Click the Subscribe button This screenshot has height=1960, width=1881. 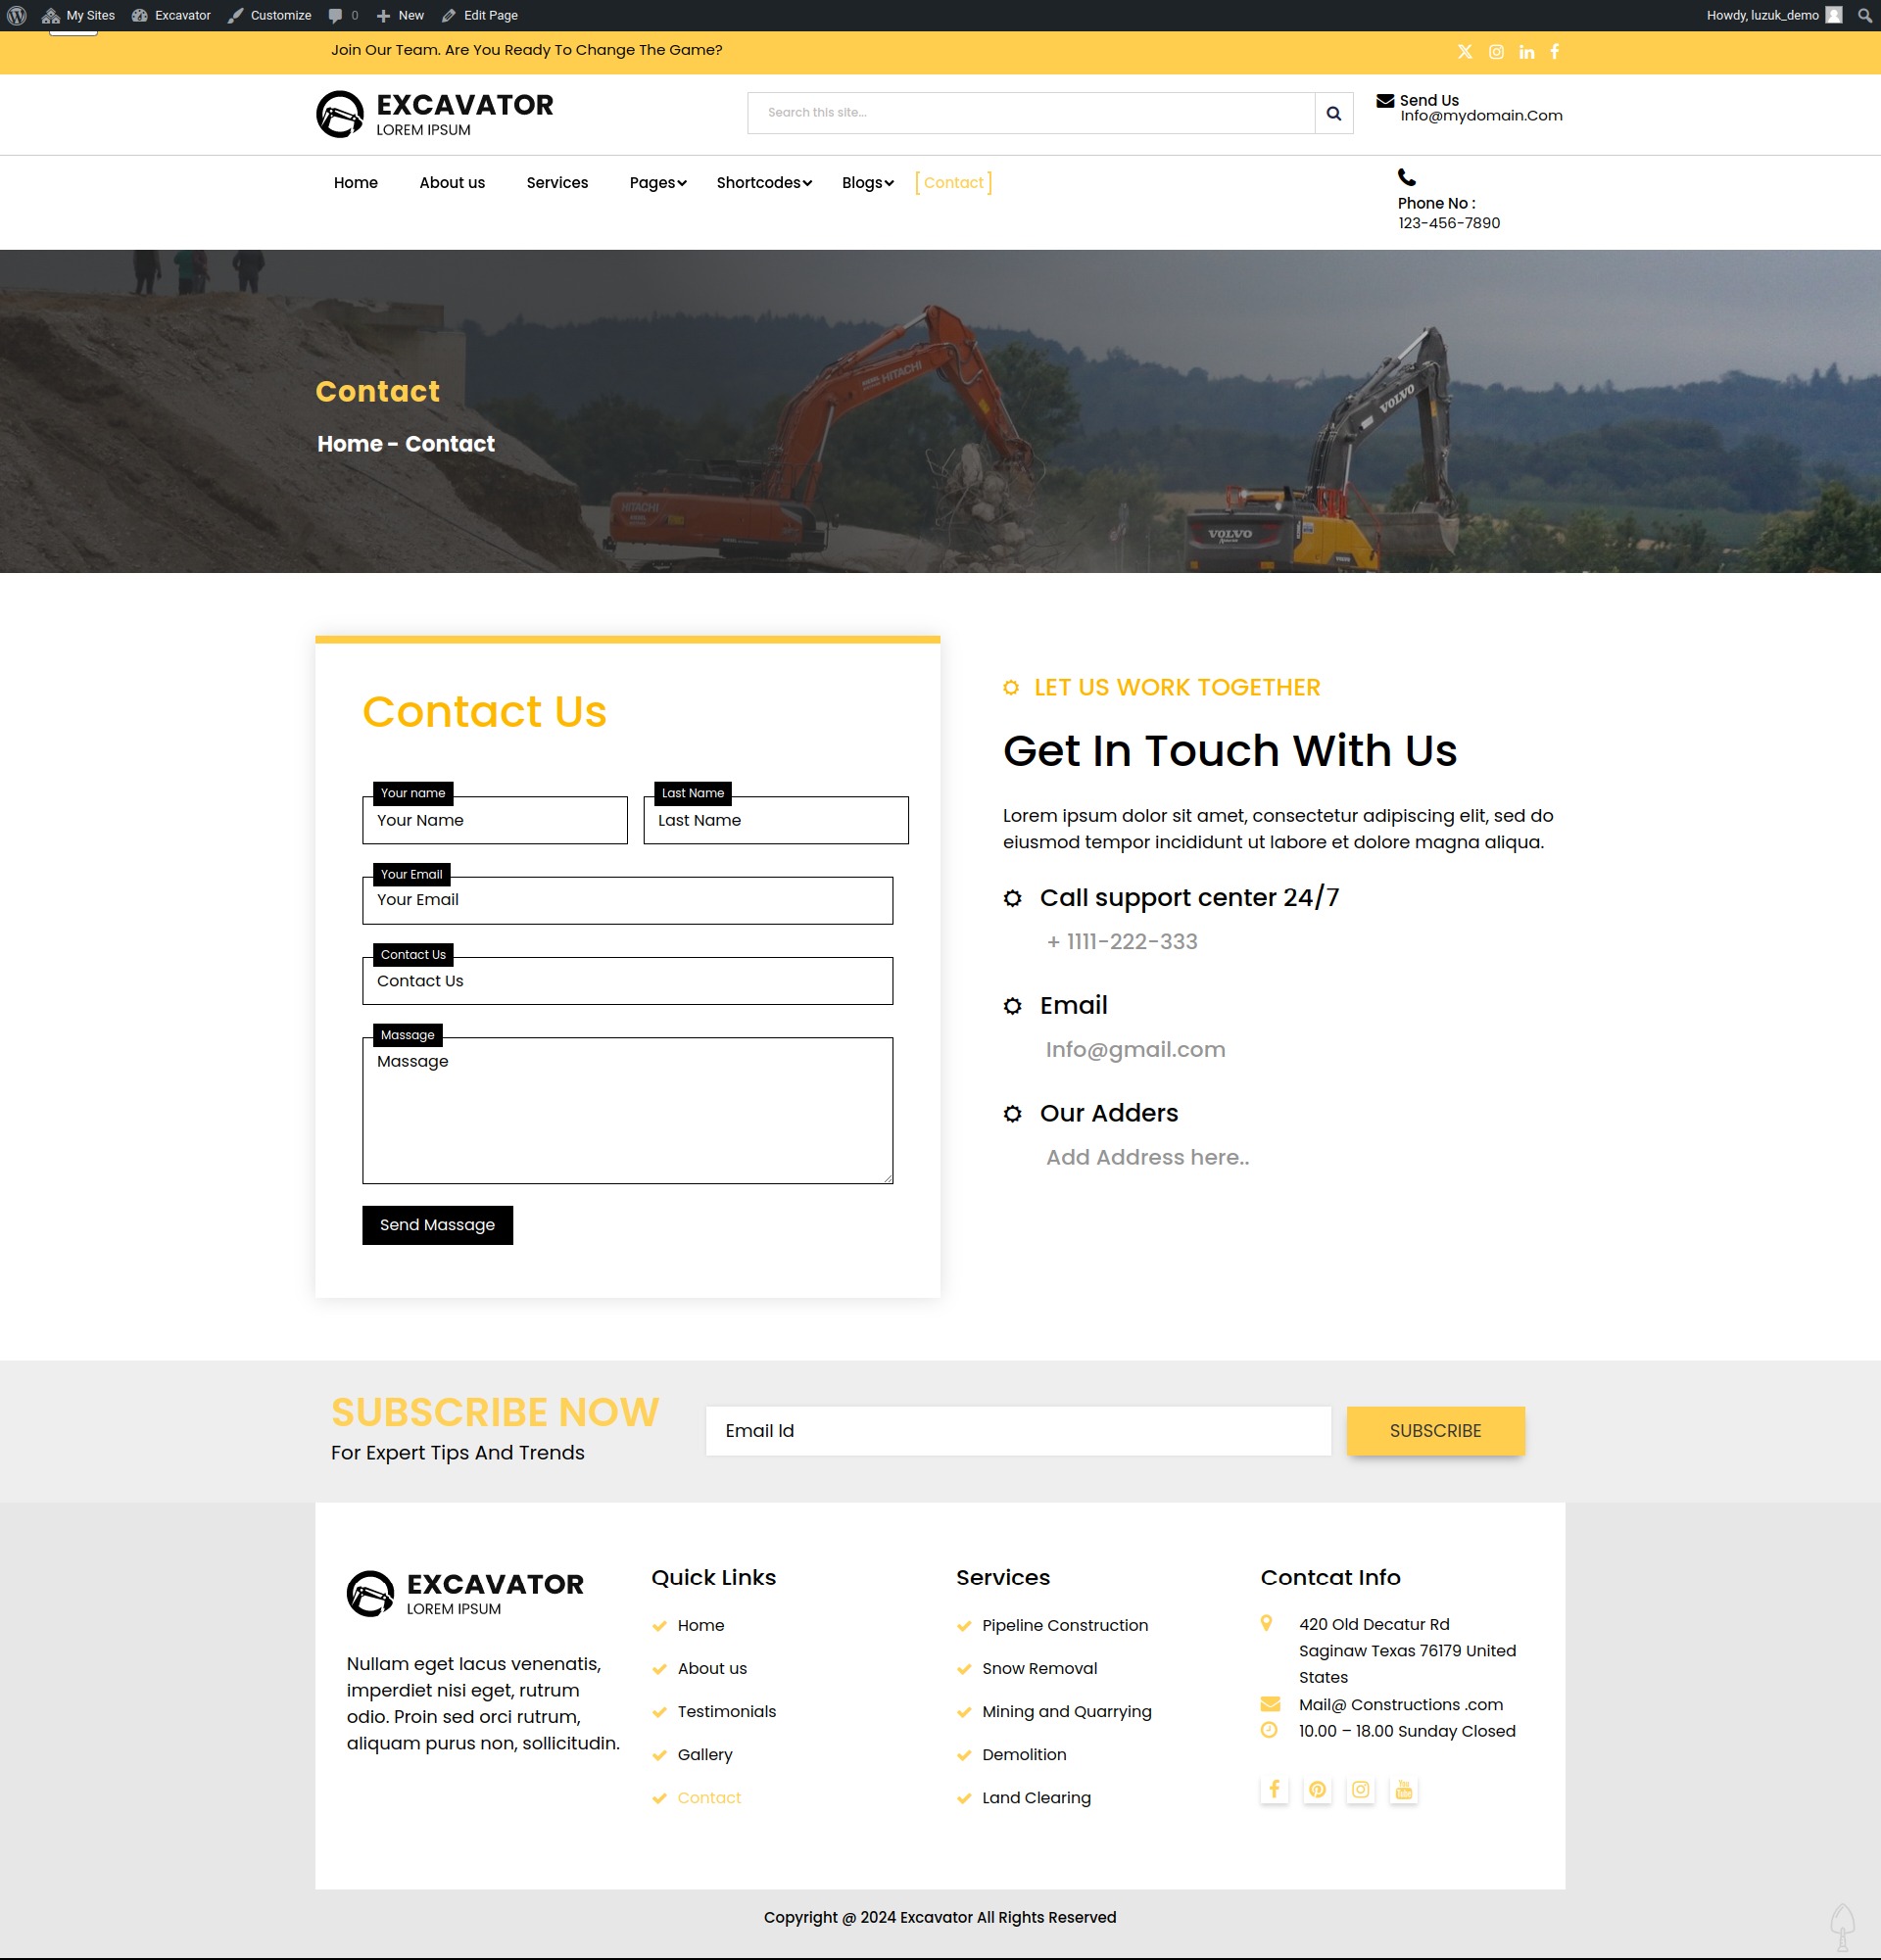point(1435,1430)
